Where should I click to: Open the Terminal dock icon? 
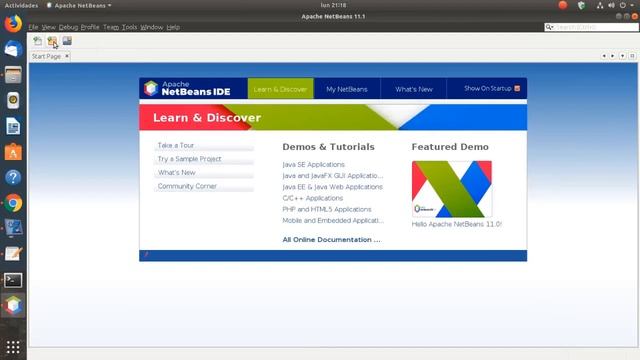click(x=13, y=280)
